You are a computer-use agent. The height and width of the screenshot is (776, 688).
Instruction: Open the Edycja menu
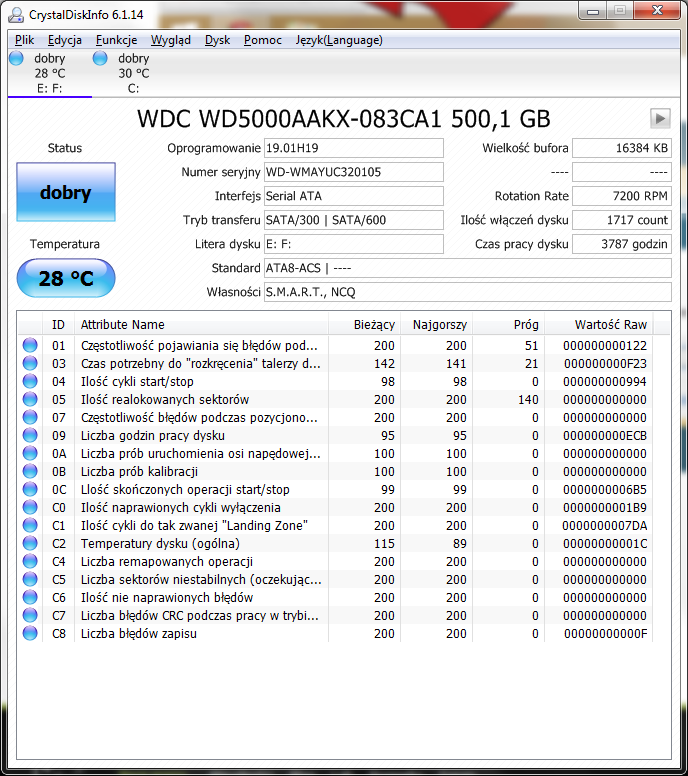coord(65,40)
